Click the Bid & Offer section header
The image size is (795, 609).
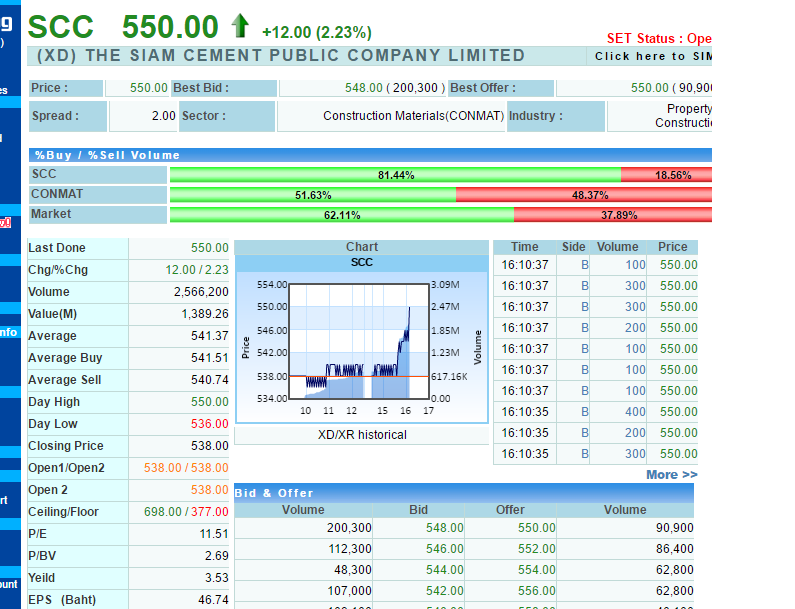pos(463,492)
